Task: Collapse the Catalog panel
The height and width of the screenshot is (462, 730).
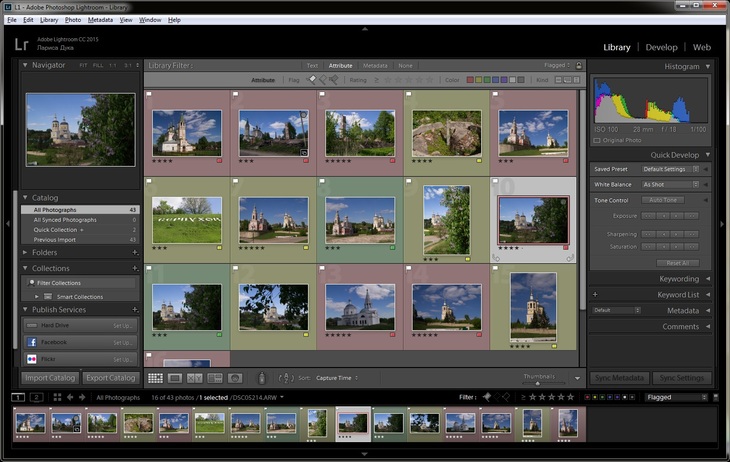Action: (25, 197)
